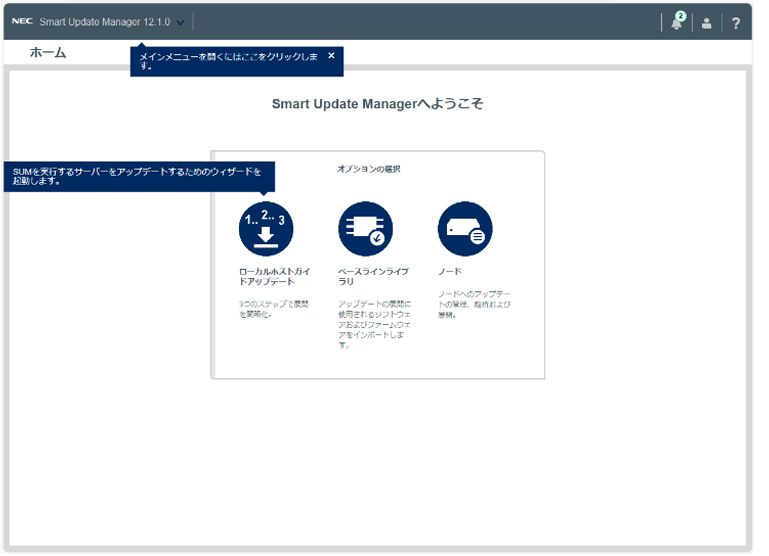Click the user account icon
The image size is (769, 556).
[706, 23]
